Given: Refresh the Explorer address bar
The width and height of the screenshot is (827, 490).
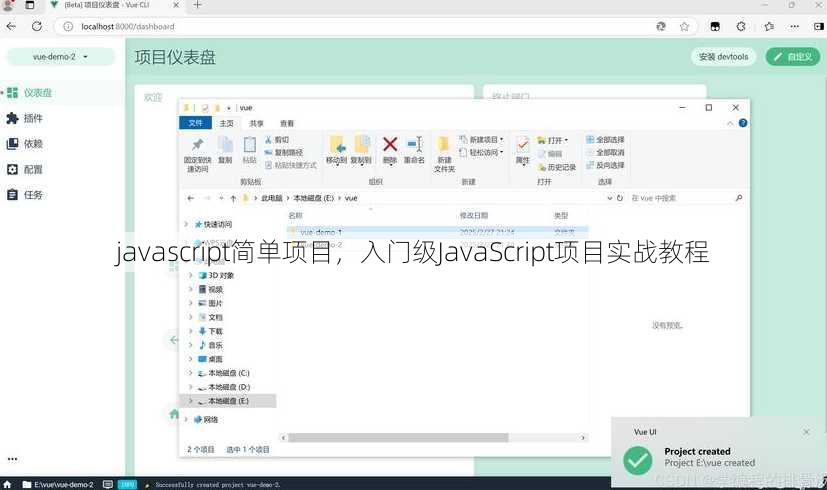Looking at the screenshot, I should pyautogui.click(x=620, y=198).
